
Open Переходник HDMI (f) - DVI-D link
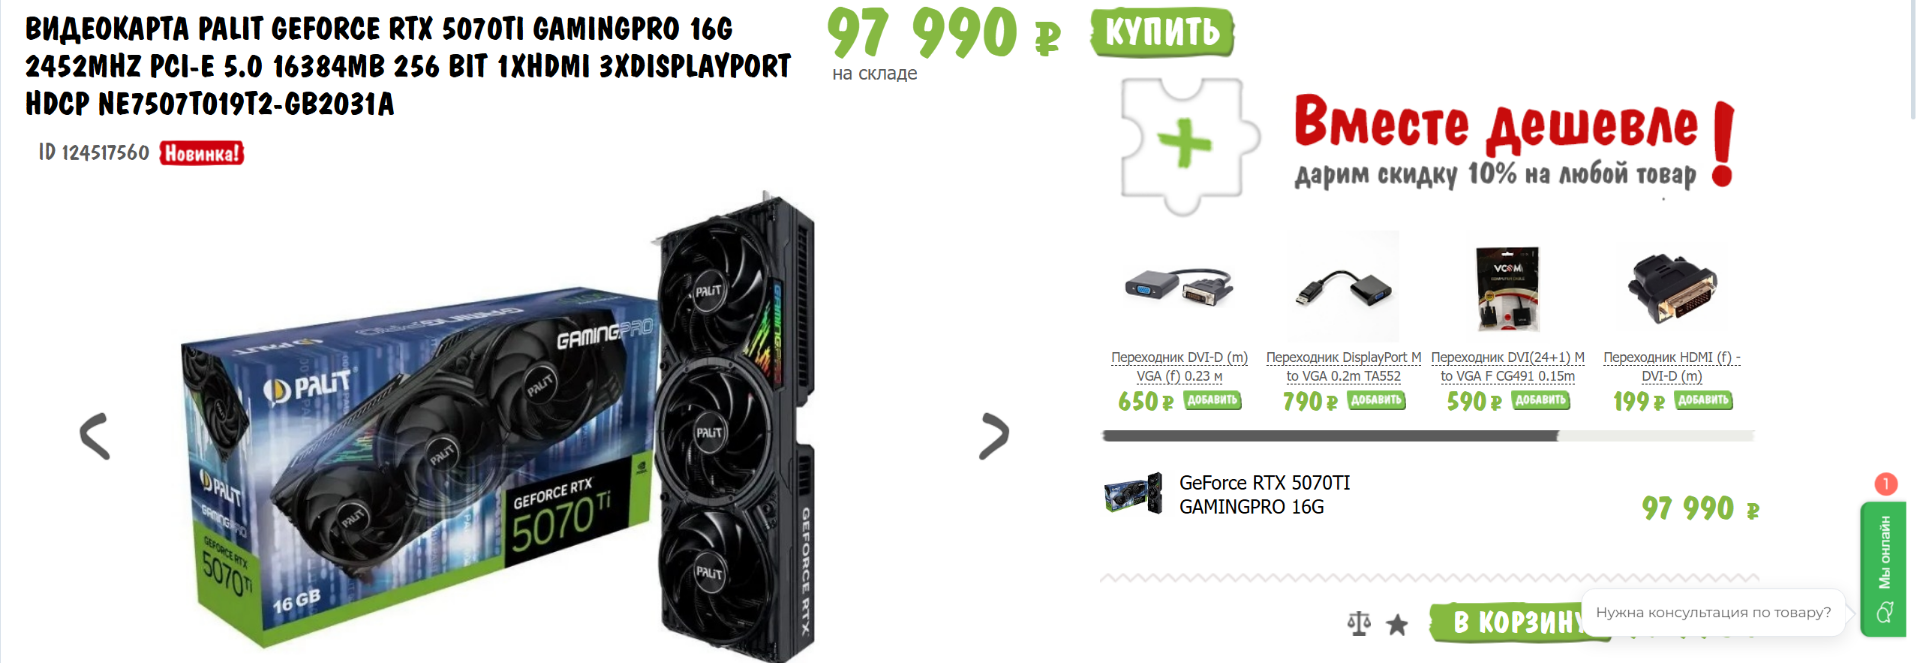click(1671, 366)
